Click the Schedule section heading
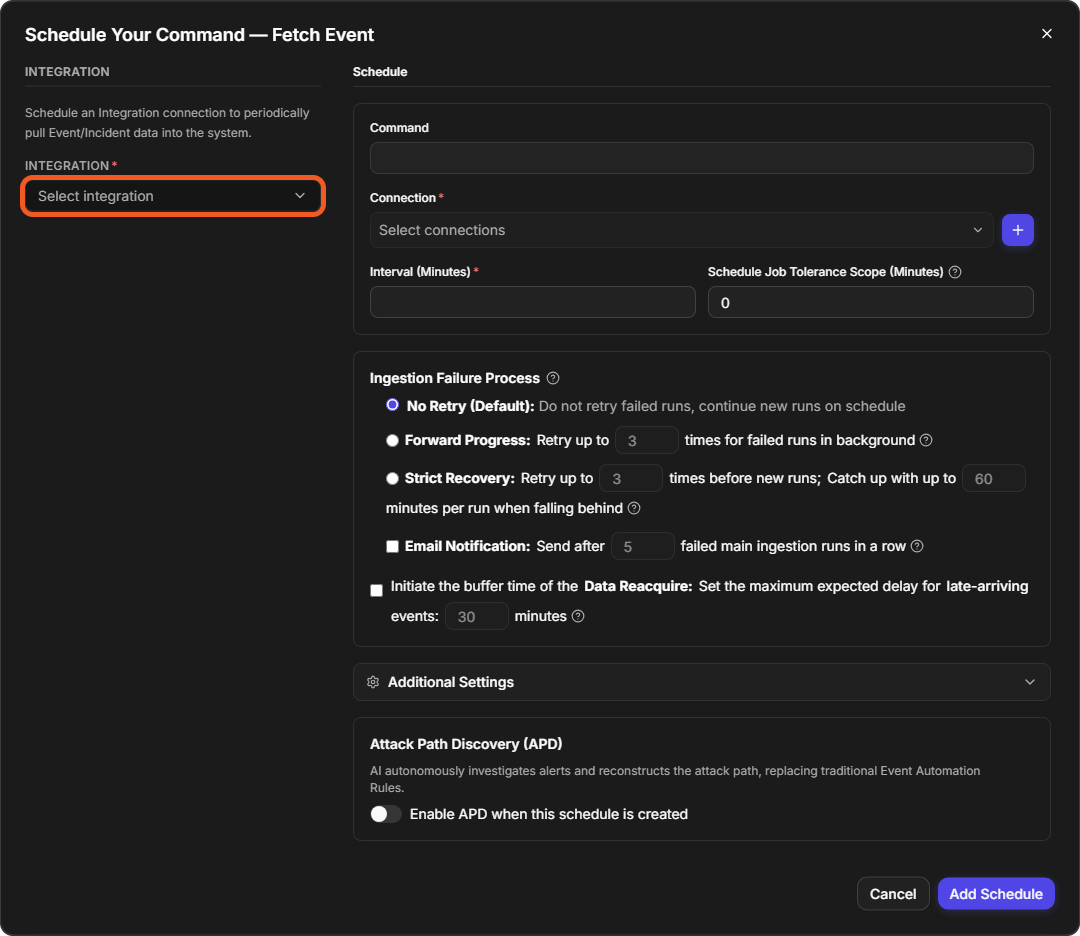 pyautogui.click(x=380, y=72)
